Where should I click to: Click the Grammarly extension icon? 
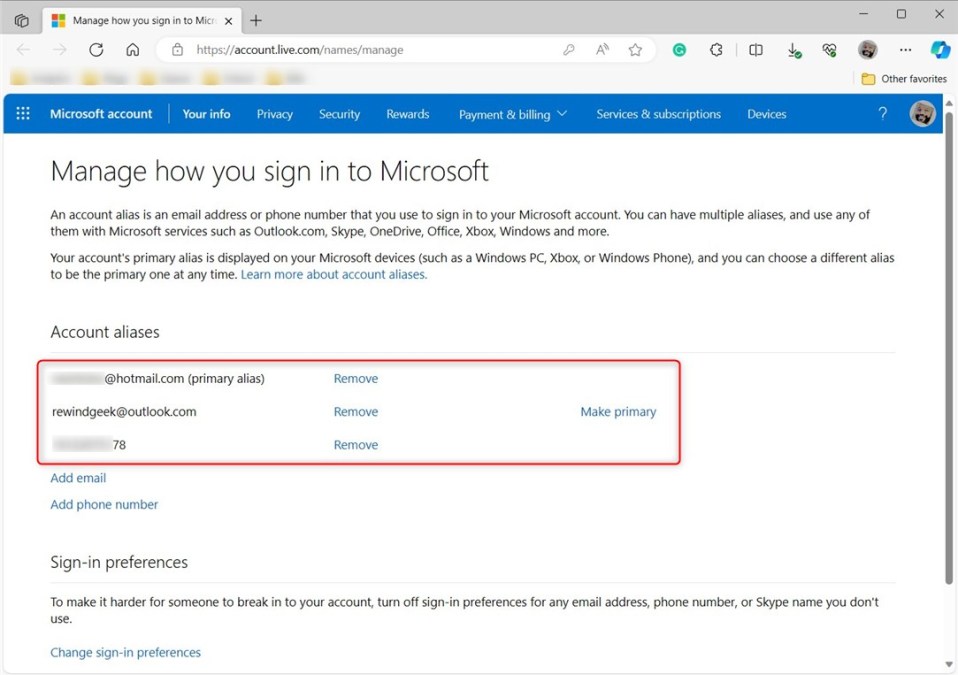coord(679,50)
